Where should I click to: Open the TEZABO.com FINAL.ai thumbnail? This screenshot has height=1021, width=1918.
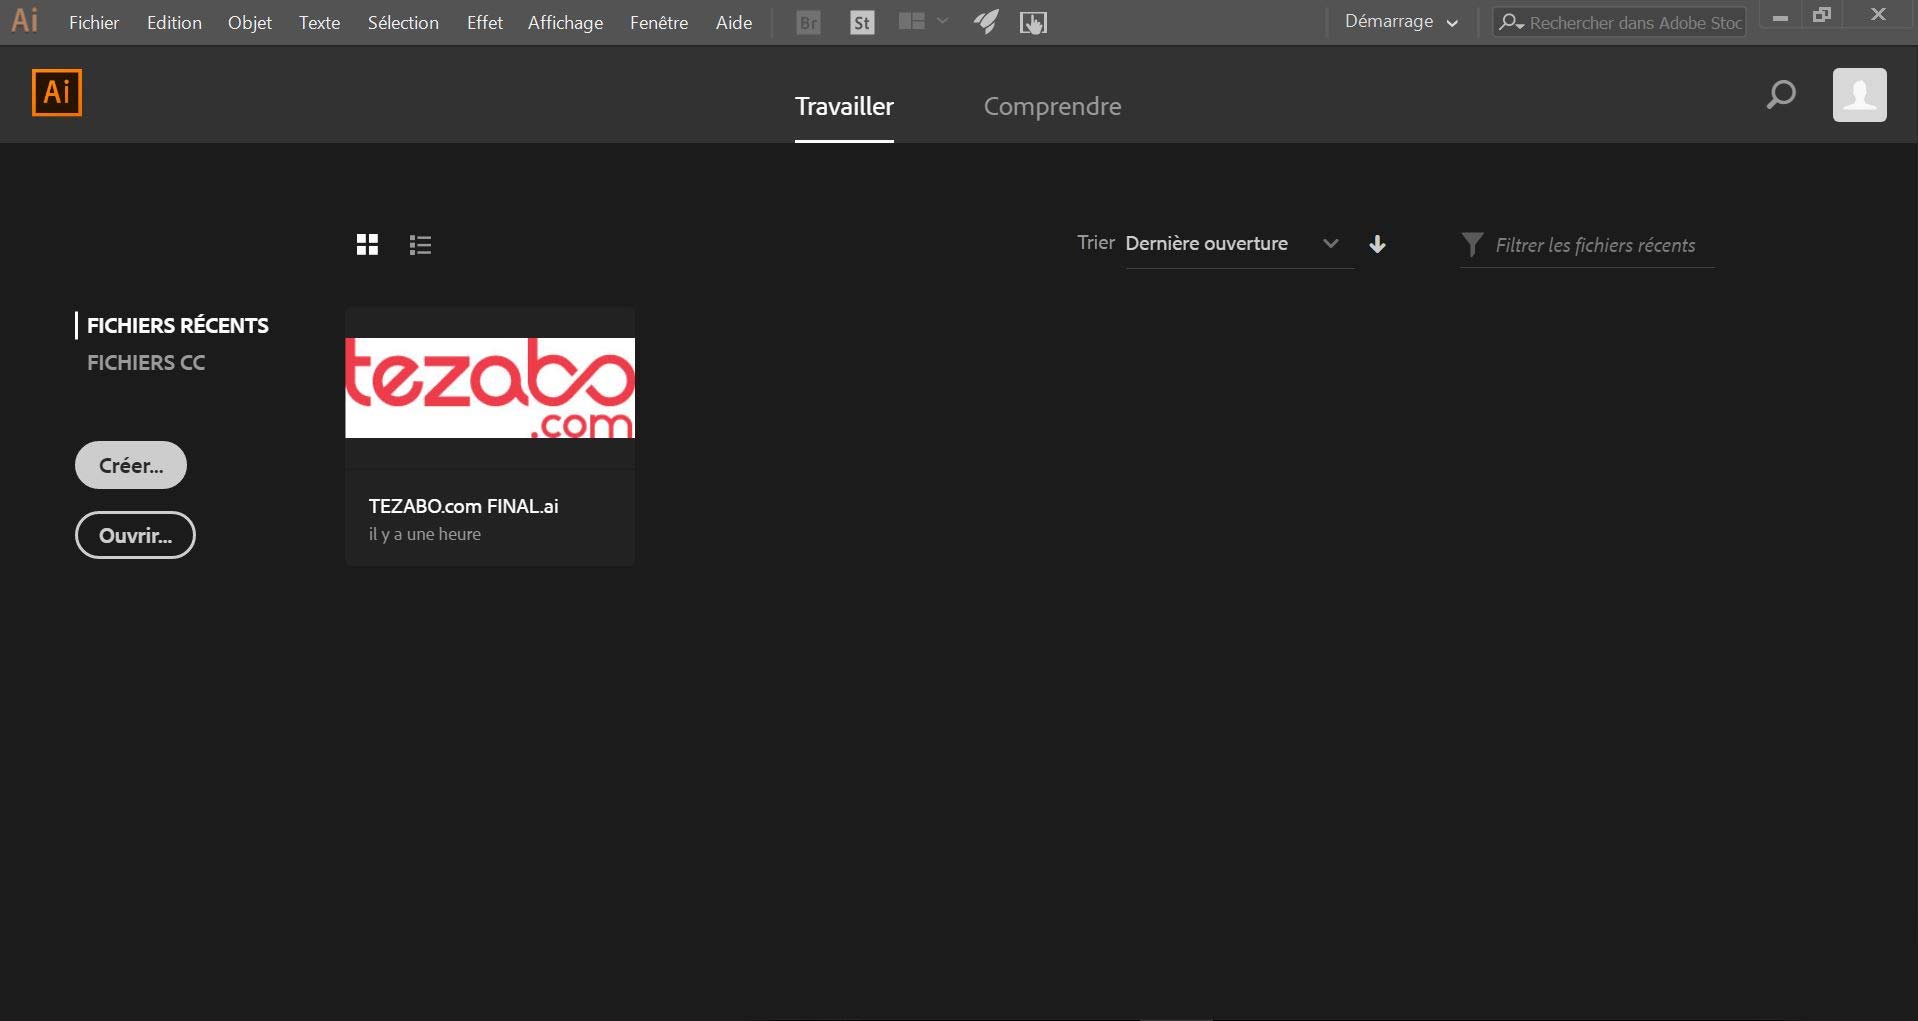point(490,388)
